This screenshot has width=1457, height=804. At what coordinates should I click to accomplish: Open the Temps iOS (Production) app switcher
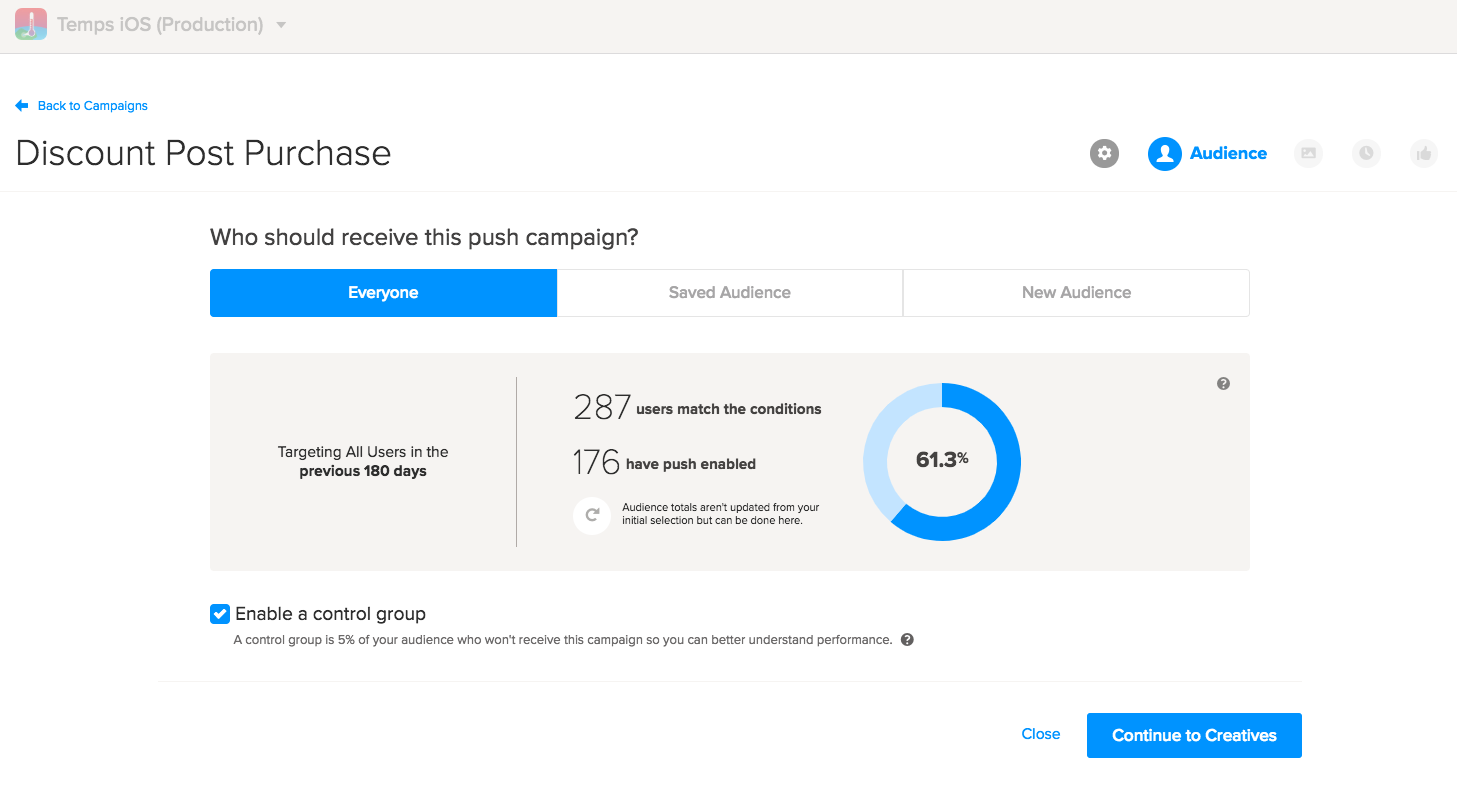pos(160,25)
